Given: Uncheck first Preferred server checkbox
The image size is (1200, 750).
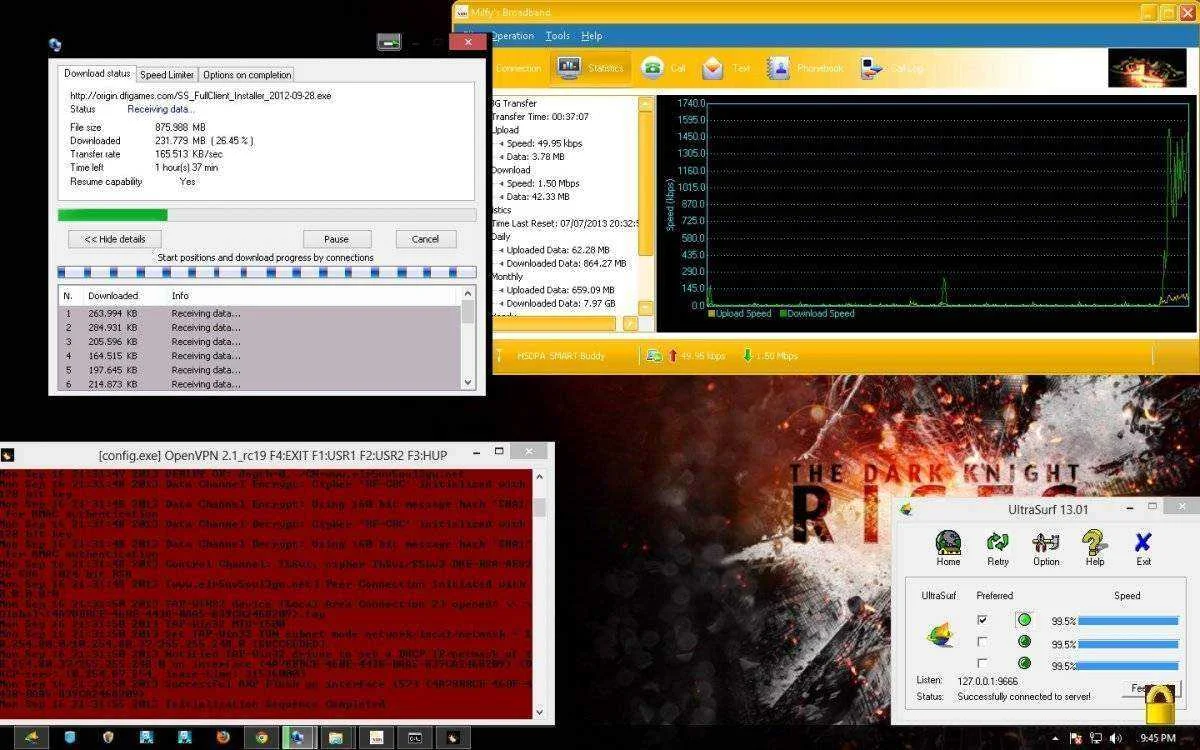Looking at the screenshot, I should [x=982, y=620].
